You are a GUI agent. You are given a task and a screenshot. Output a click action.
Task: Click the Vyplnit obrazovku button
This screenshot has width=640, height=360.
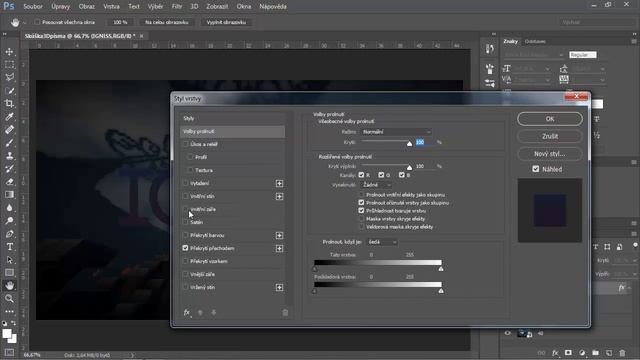click(x=226, y=22)
